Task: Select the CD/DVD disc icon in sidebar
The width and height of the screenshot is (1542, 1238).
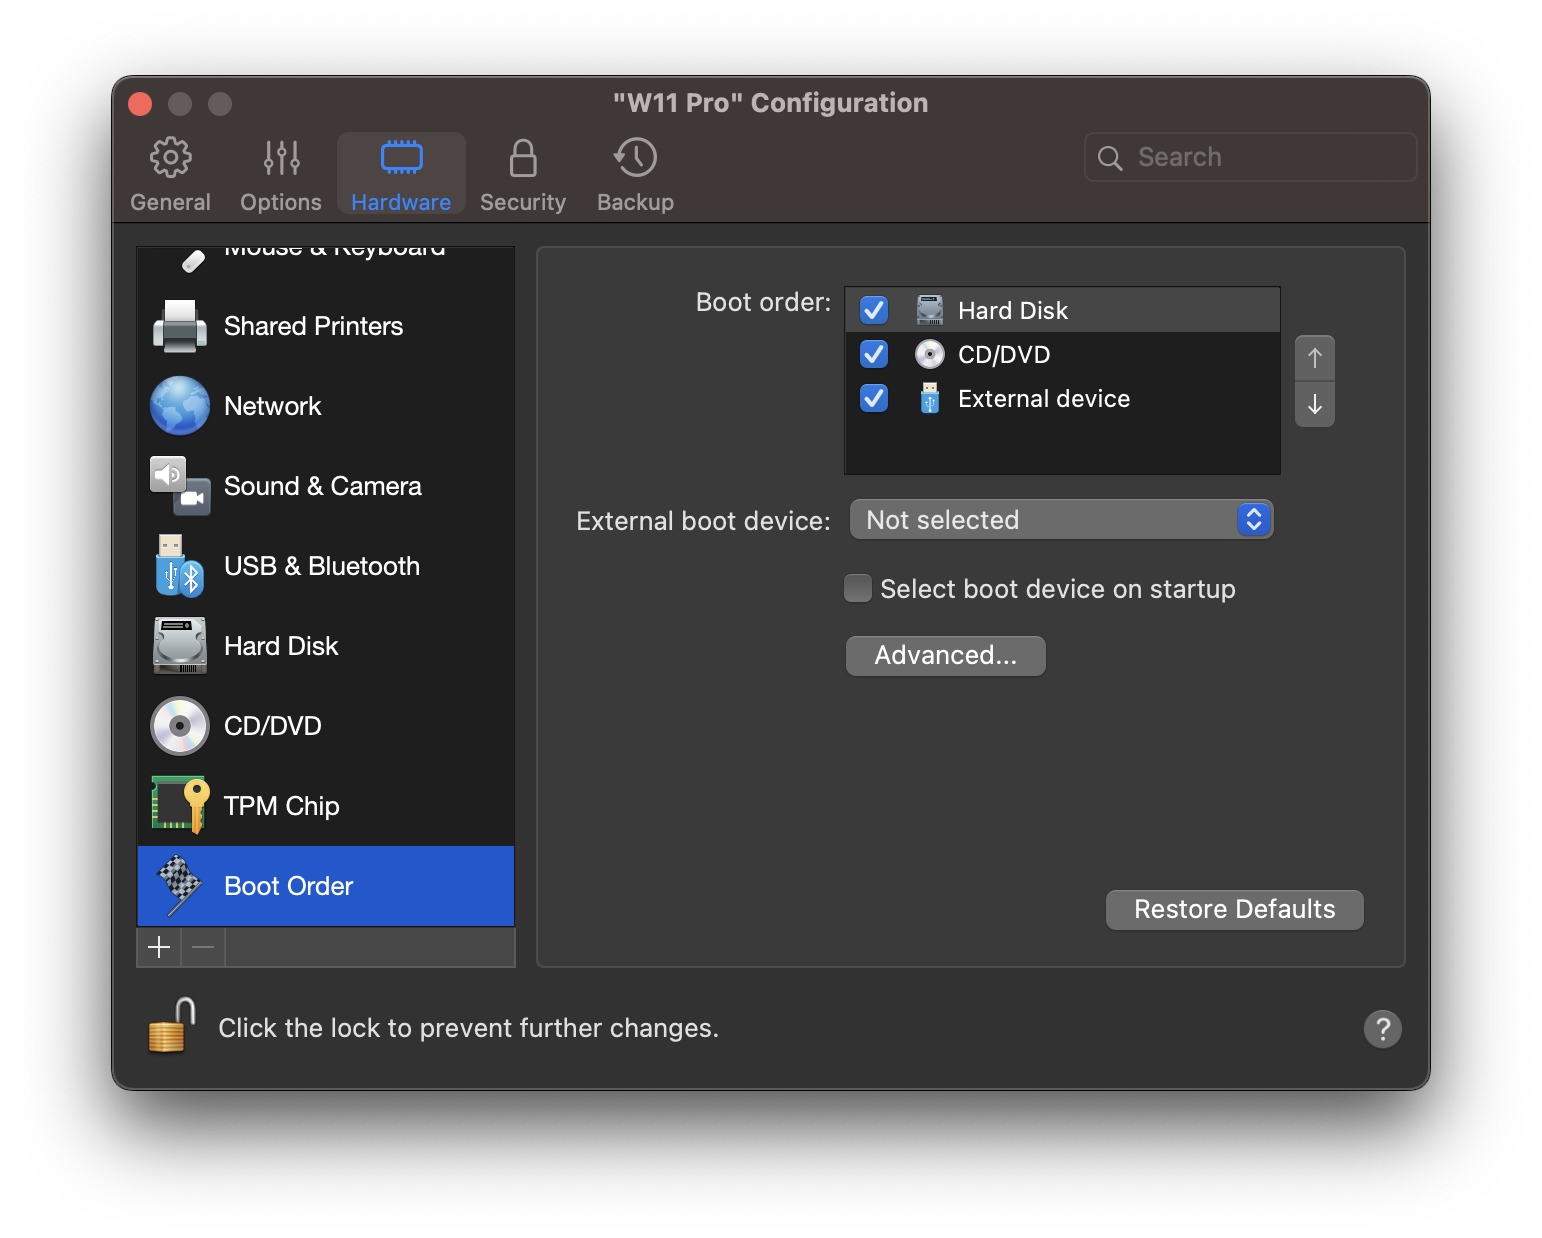Action: click(180, 726)
